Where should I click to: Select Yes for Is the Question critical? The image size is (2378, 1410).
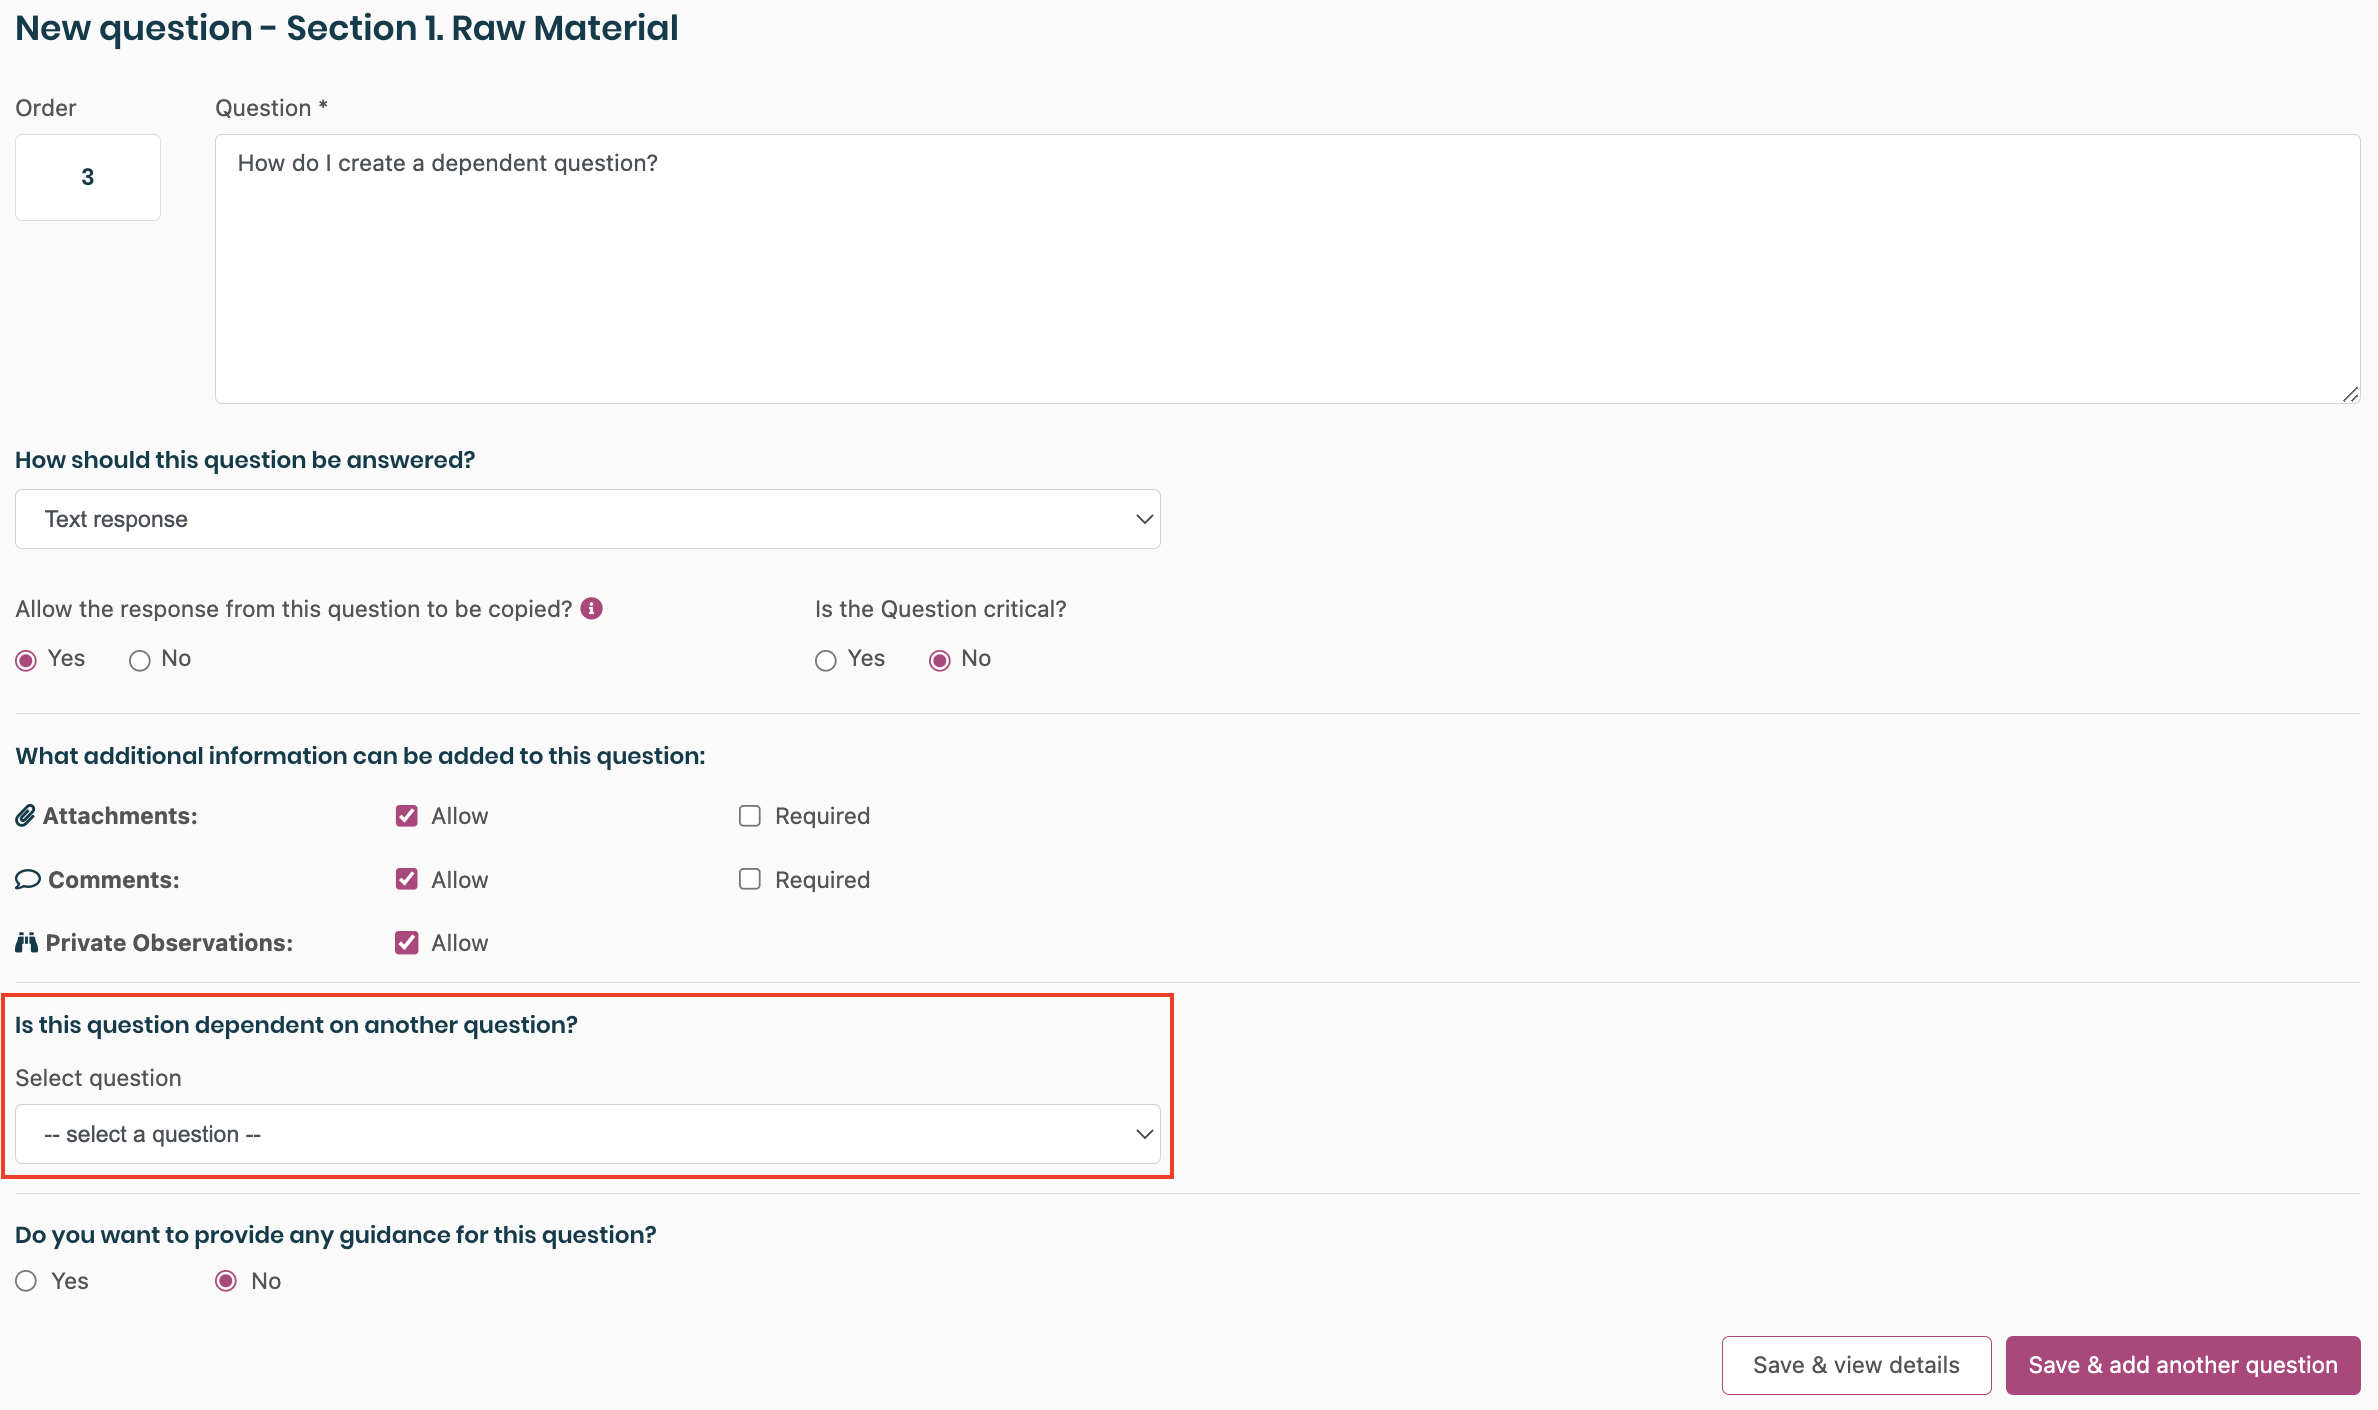825,660
